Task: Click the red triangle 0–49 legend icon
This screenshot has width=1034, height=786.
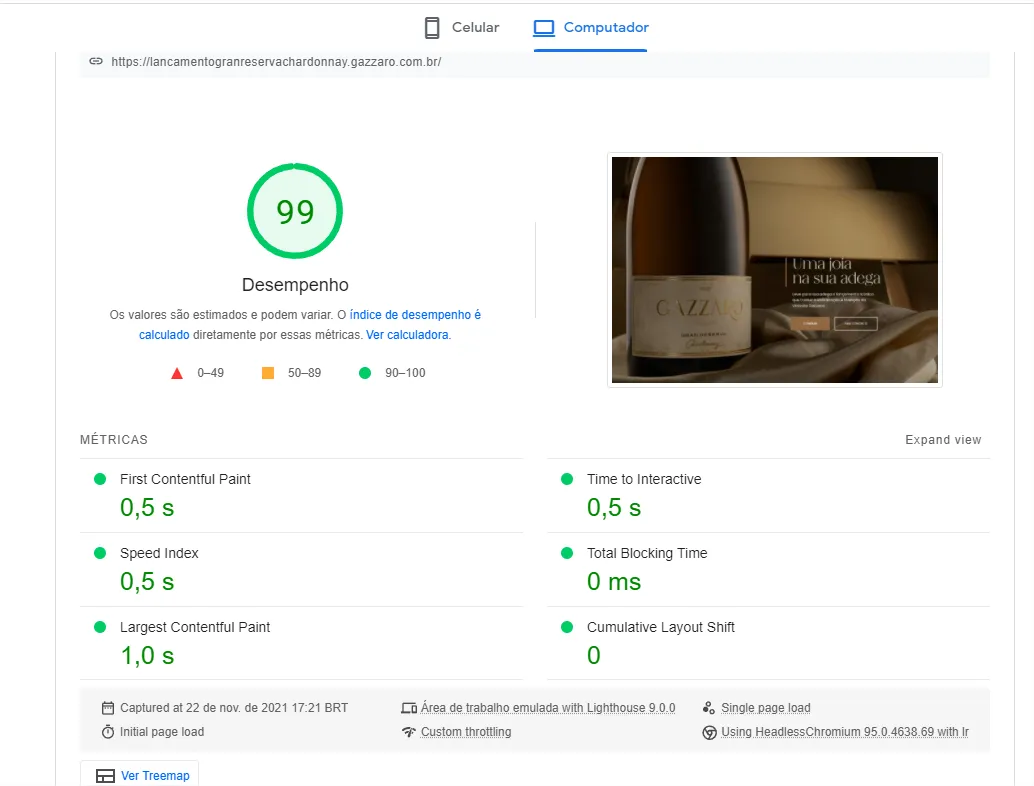Action: (x=177, y=374)
